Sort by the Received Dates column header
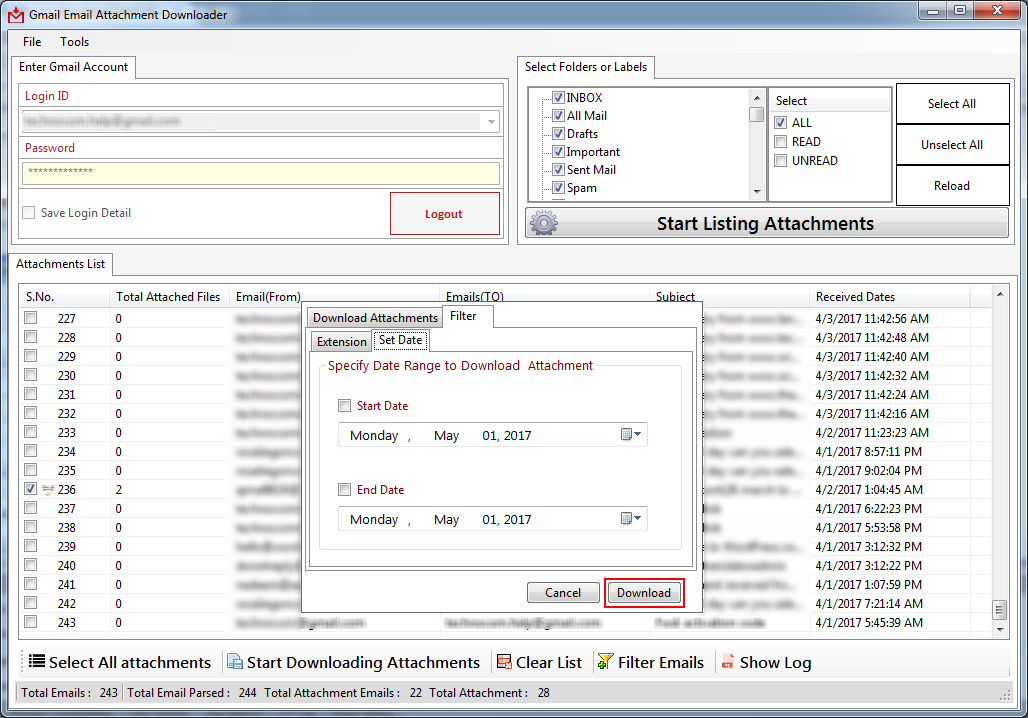 pos(888,297)
